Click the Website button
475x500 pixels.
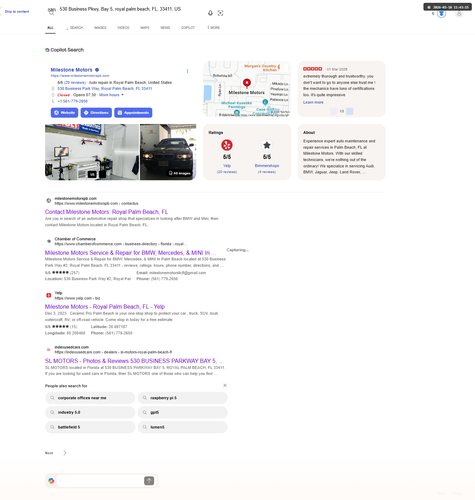[x=64, y=113]
